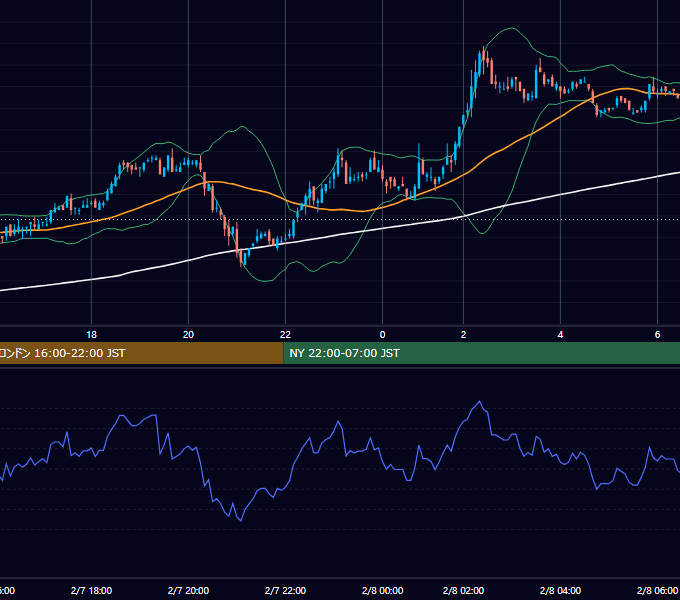Select the NY 22:00-07:00 JST session bar

481,353
